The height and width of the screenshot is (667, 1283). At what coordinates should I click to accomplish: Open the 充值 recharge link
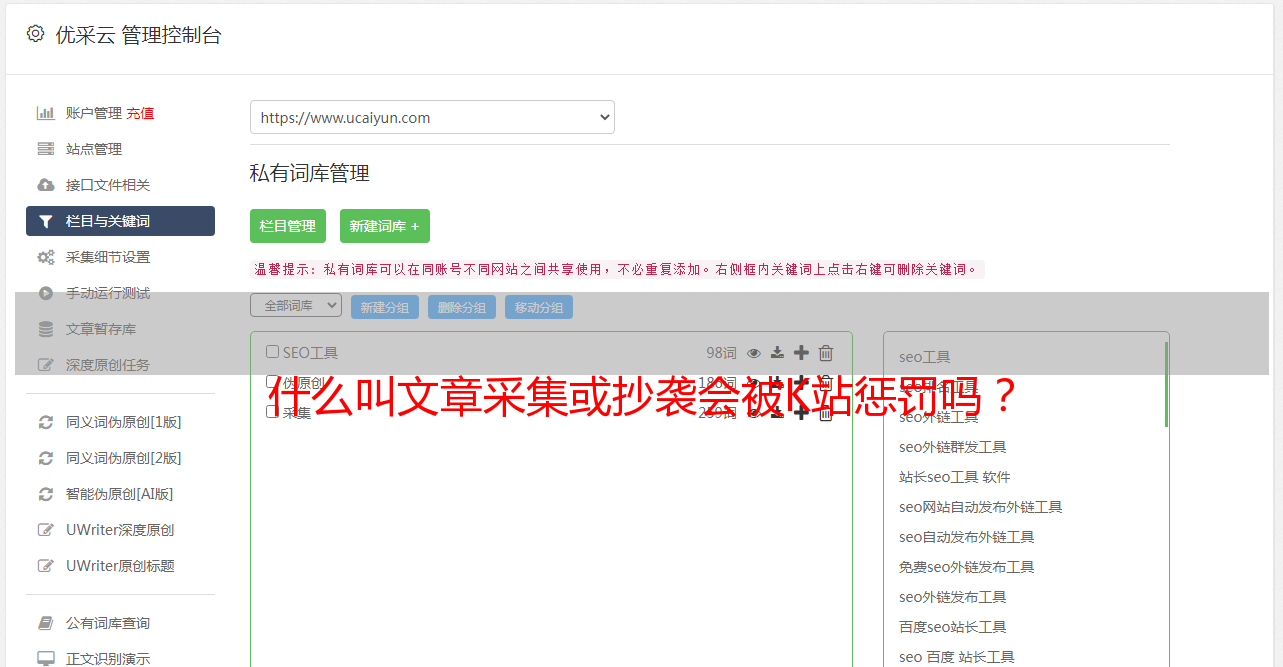click(140, 113)
